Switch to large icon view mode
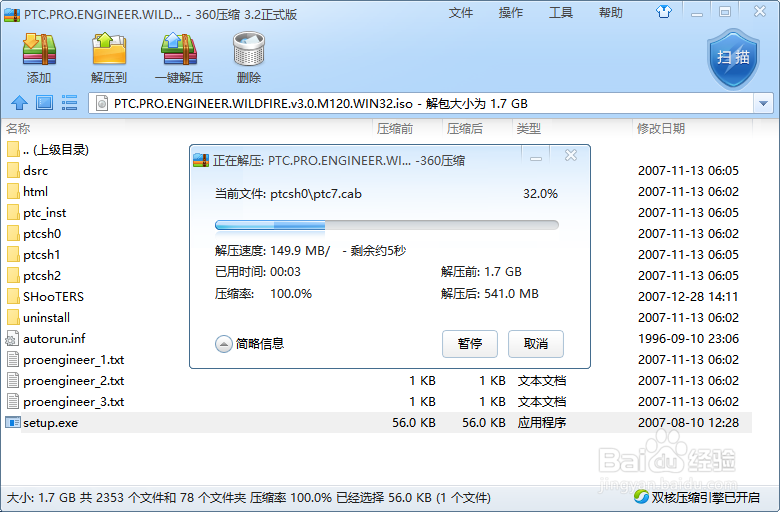 [44, 103]
